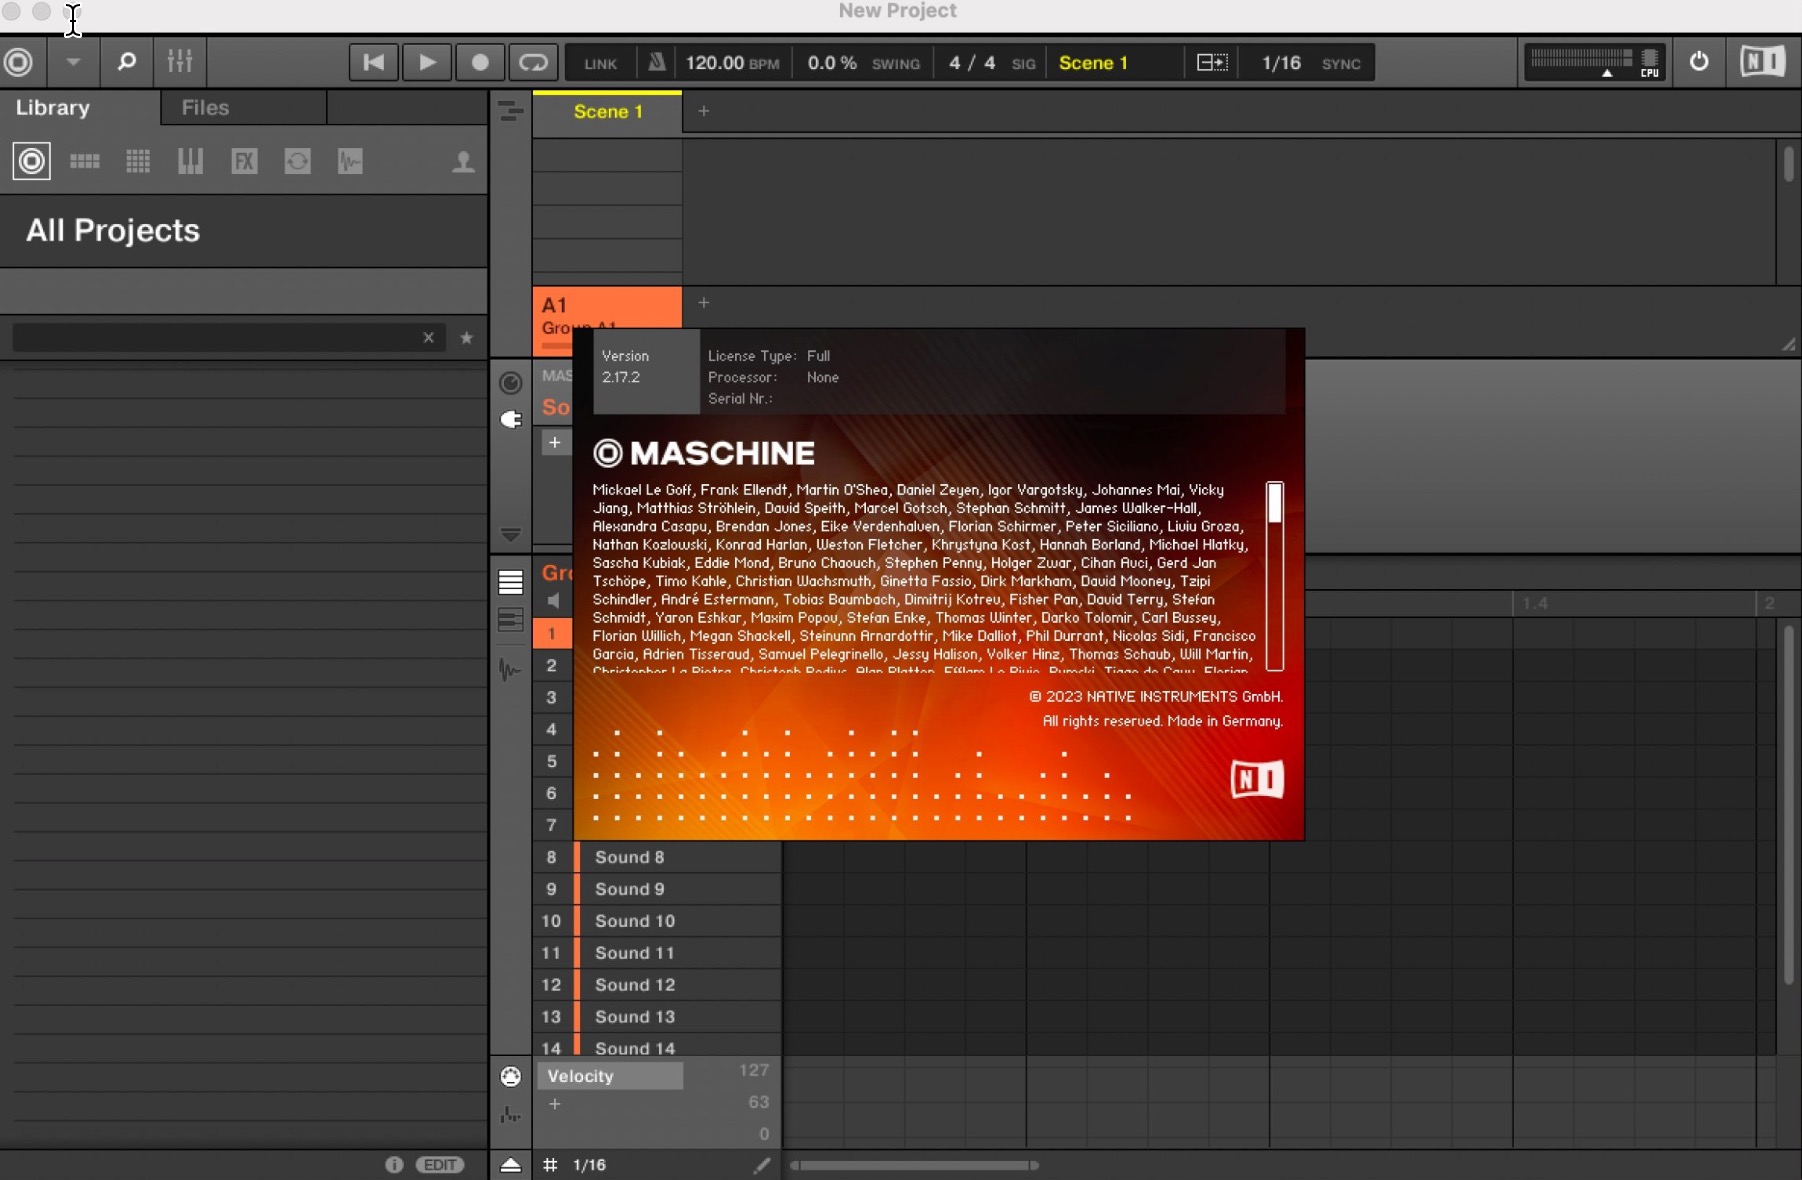Switch to the pattern editor list icon
Screen dimensions: 1802x1180
[510, 582]
